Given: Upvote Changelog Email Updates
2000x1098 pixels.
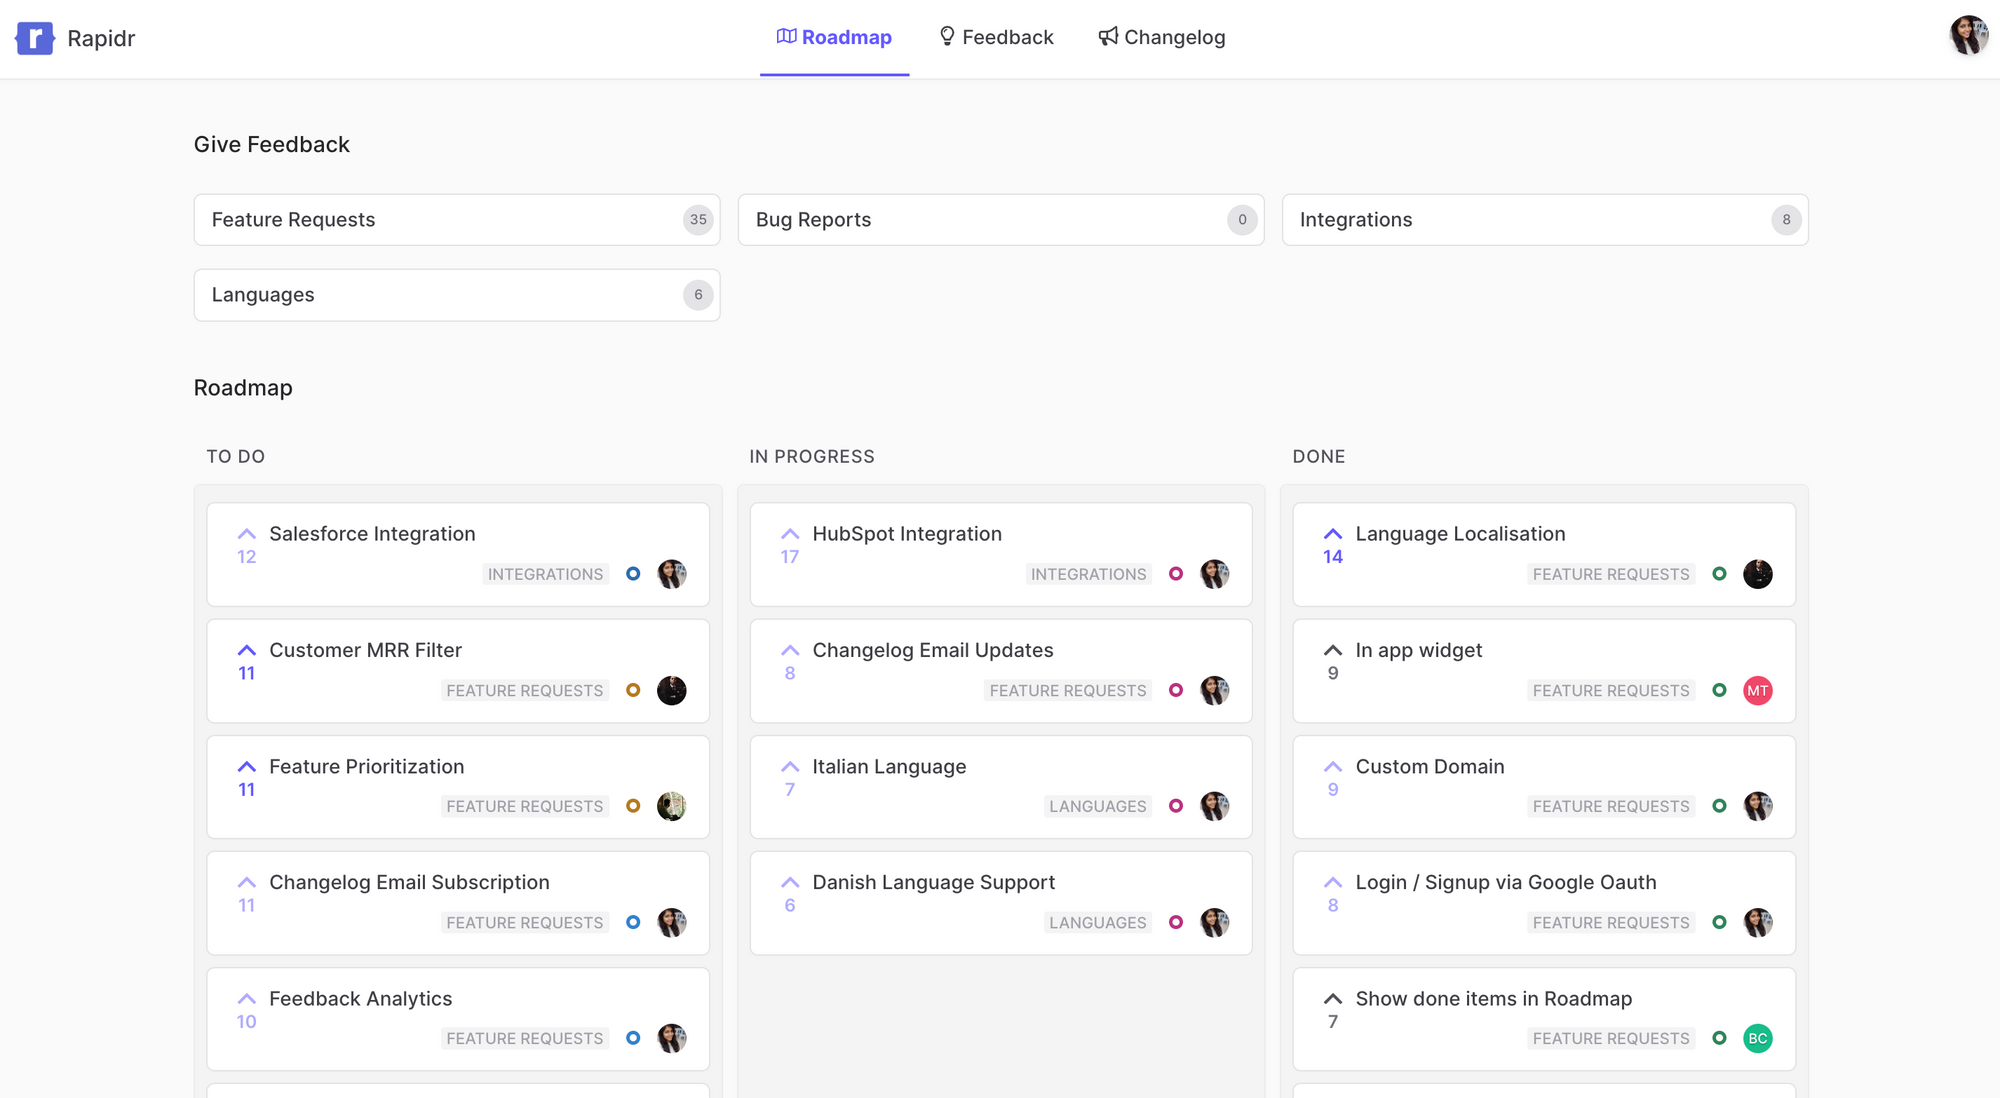Looking at the screenshot, I should click(x=790, y=662).
